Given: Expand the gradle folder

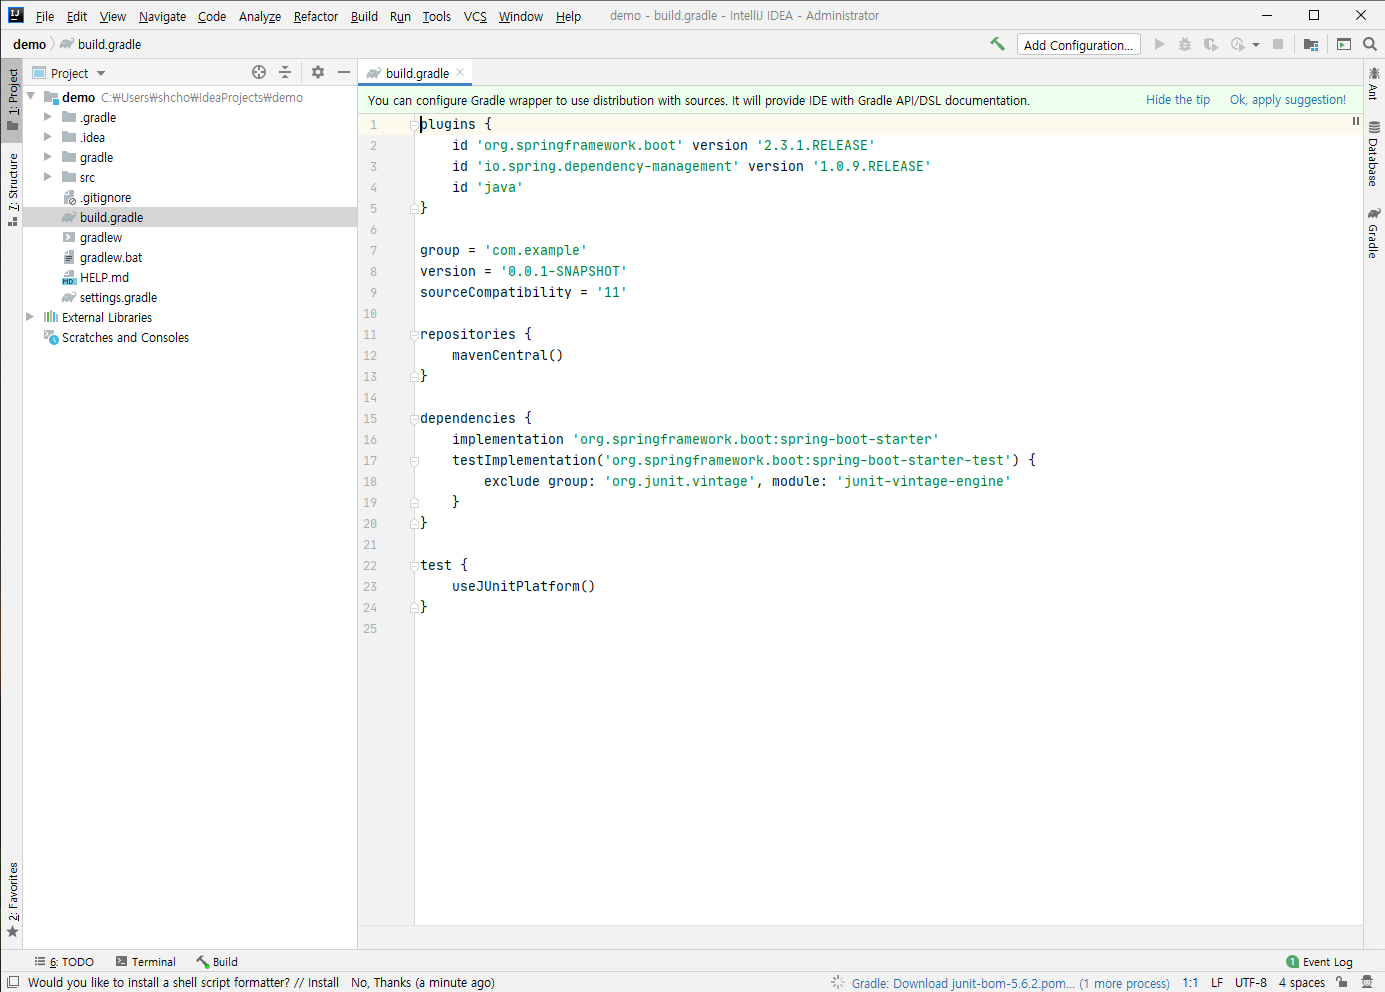Looking at the screenshot, I should click(47, 157).
